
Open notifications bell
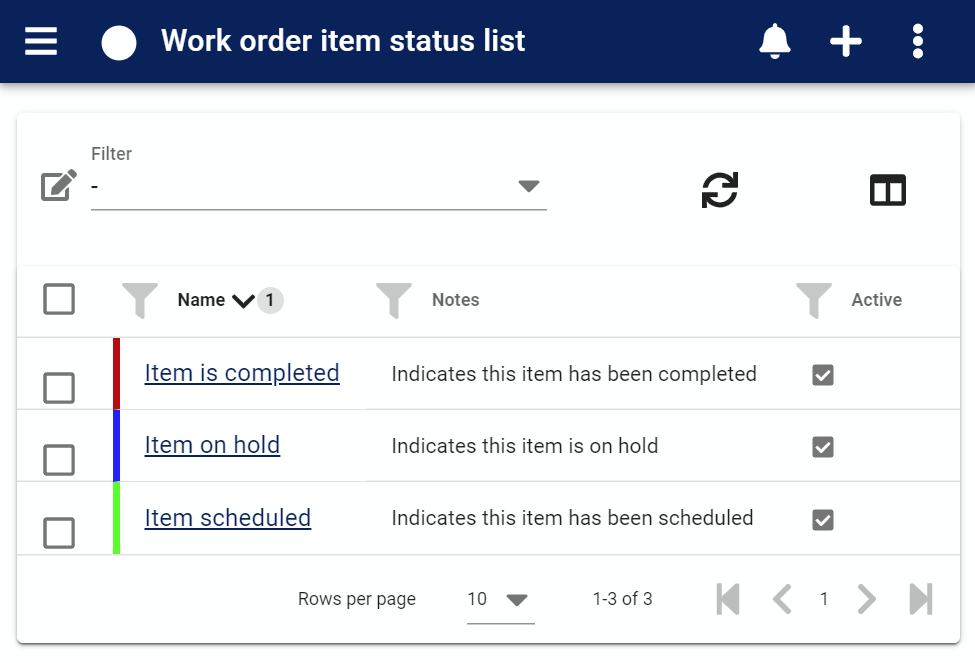[775, 41]
